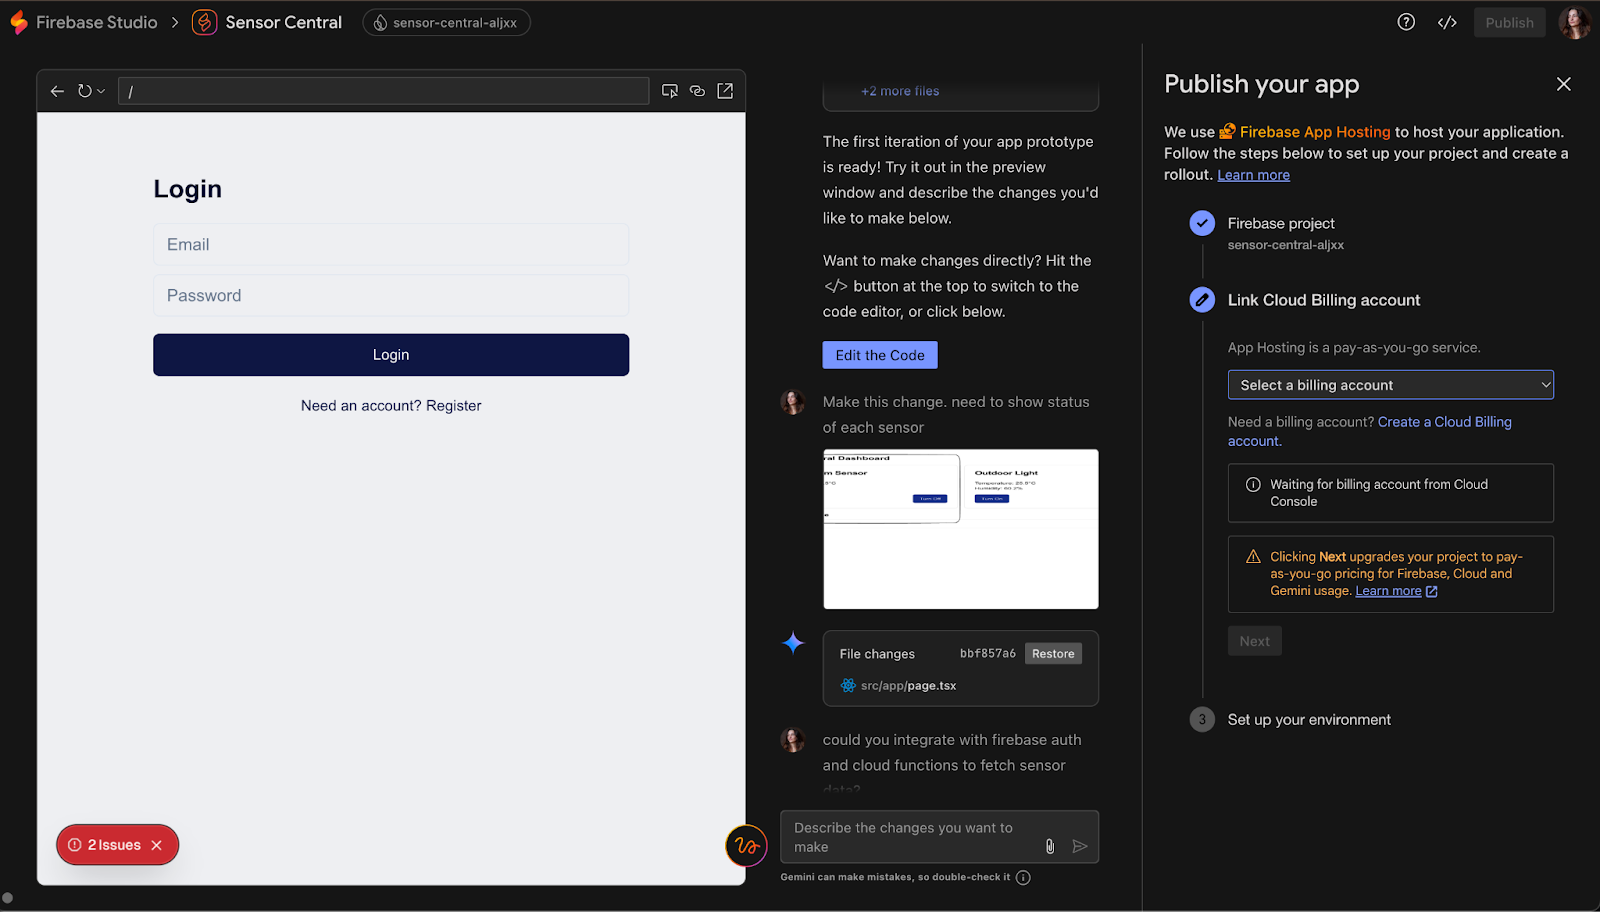Image resolution: width=1600 pixels, height=912 pixels.
Task: Click Link Cloud Billing pencil step icon
Action: click(1202, 299)
